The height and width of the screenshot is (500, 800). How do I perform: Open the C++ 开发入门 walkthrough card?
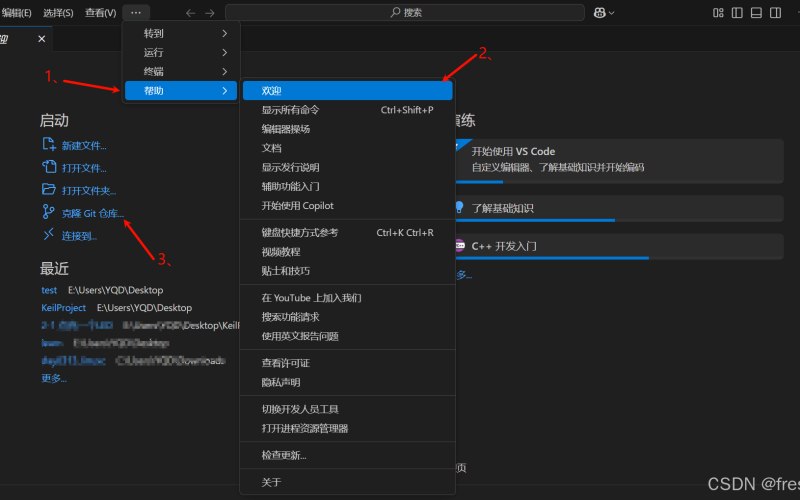point(619,246)
